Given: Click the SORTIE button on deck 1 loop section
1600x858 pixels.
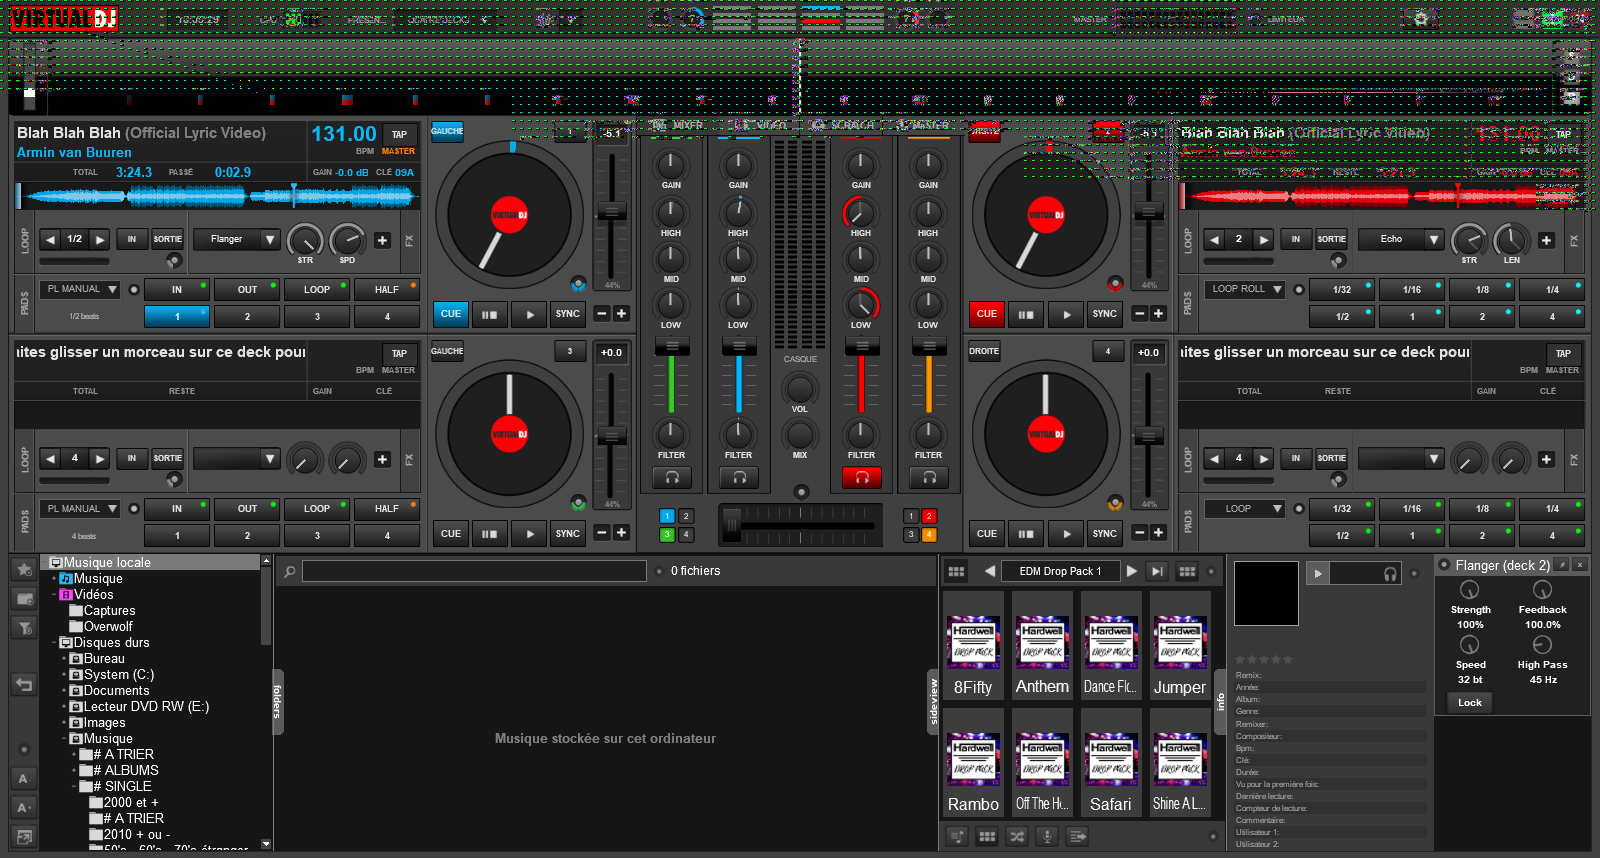Looking at the screenshot, I should [x=167, y=239].
